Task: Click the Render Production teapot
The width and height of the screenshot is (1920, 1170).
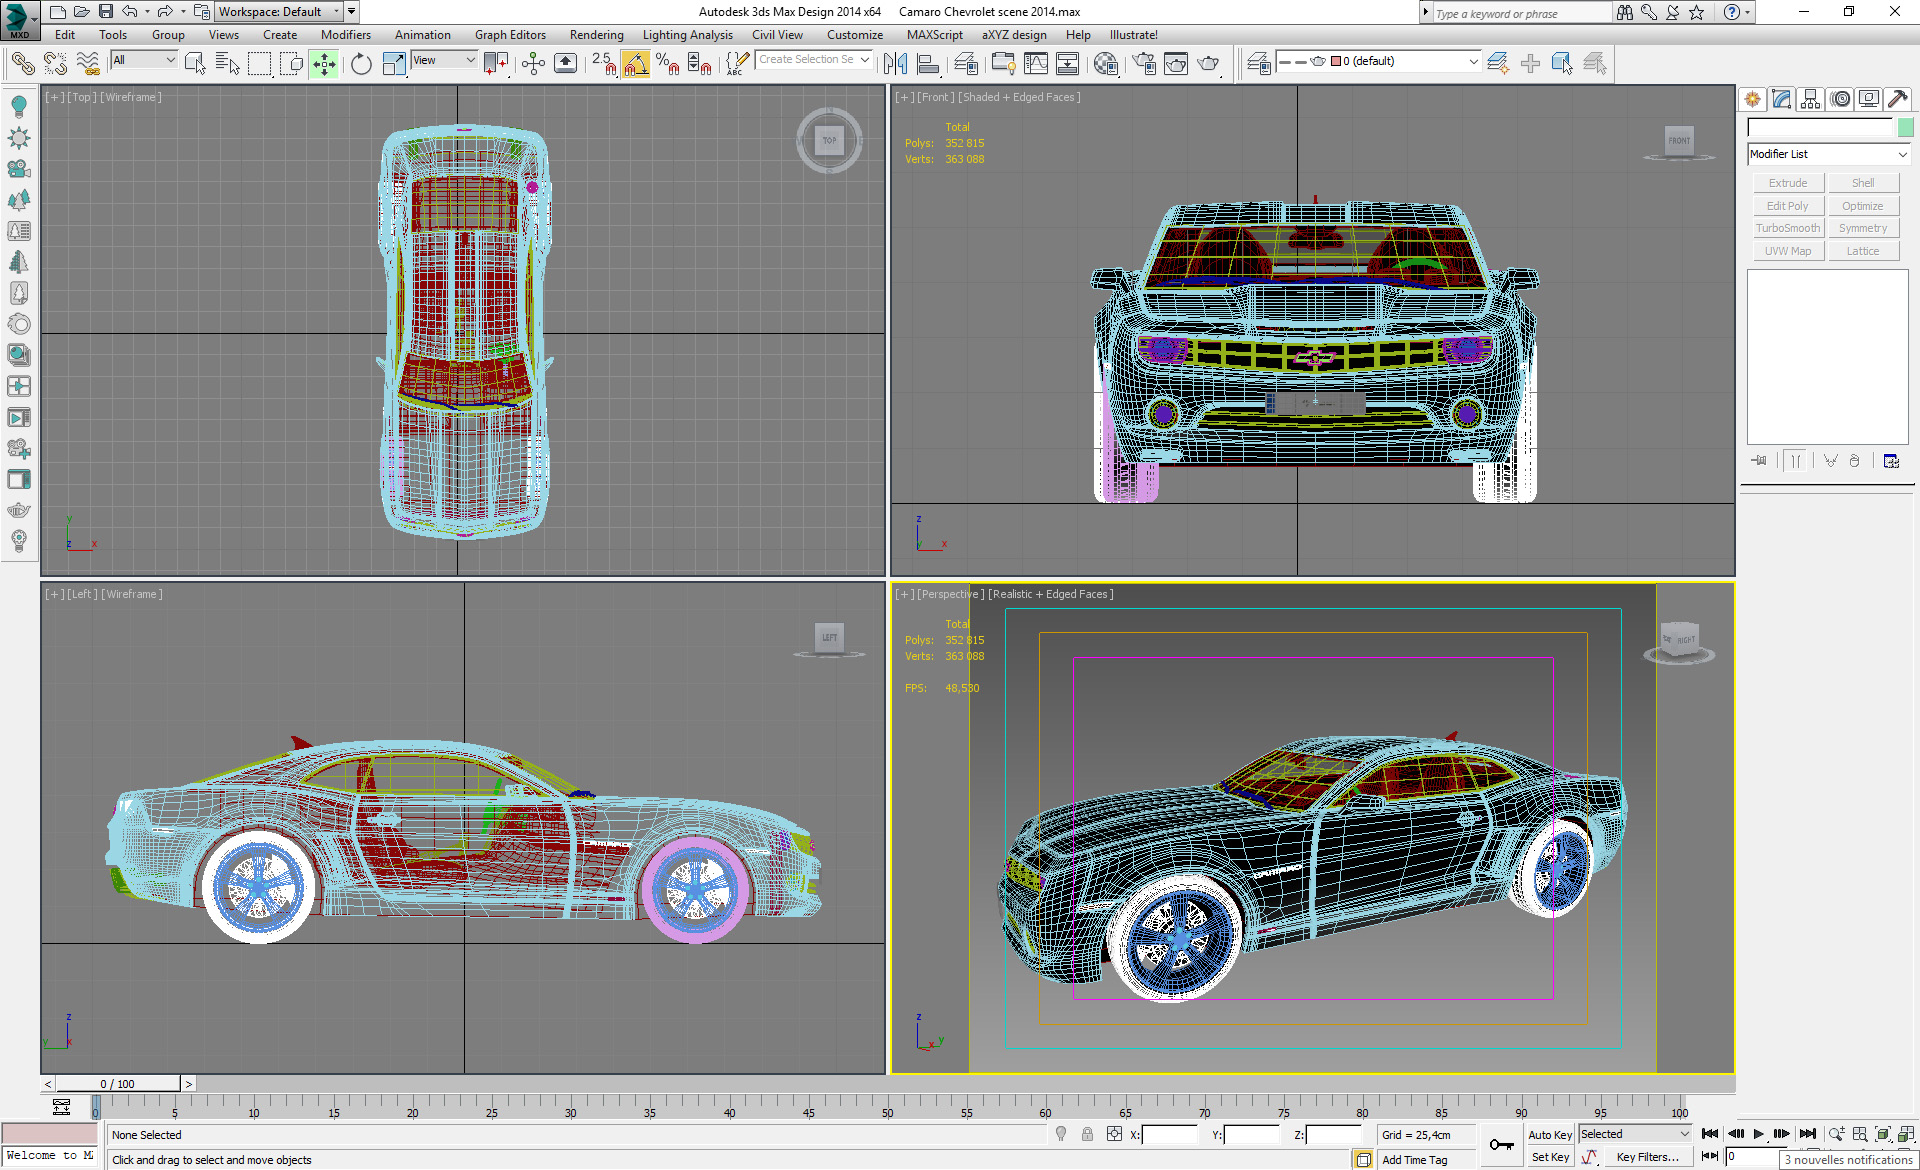Action: 1209,63
